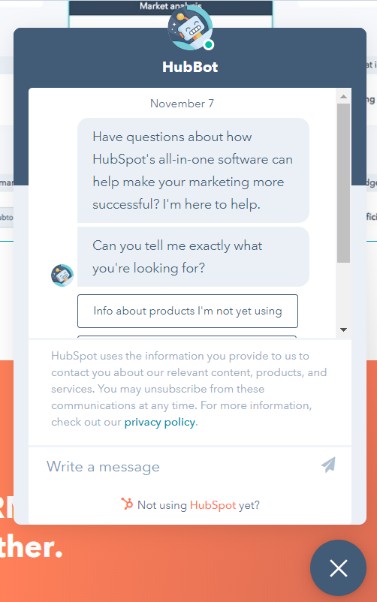Screen dimensions: 377x602
Task: Click the scrollbar track below the thumb
Action: [344, 294]
